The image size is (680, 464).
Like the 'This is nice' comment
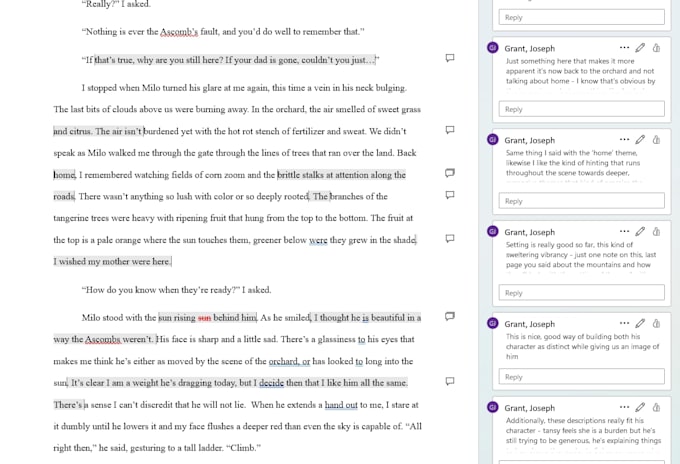point(657,323)
